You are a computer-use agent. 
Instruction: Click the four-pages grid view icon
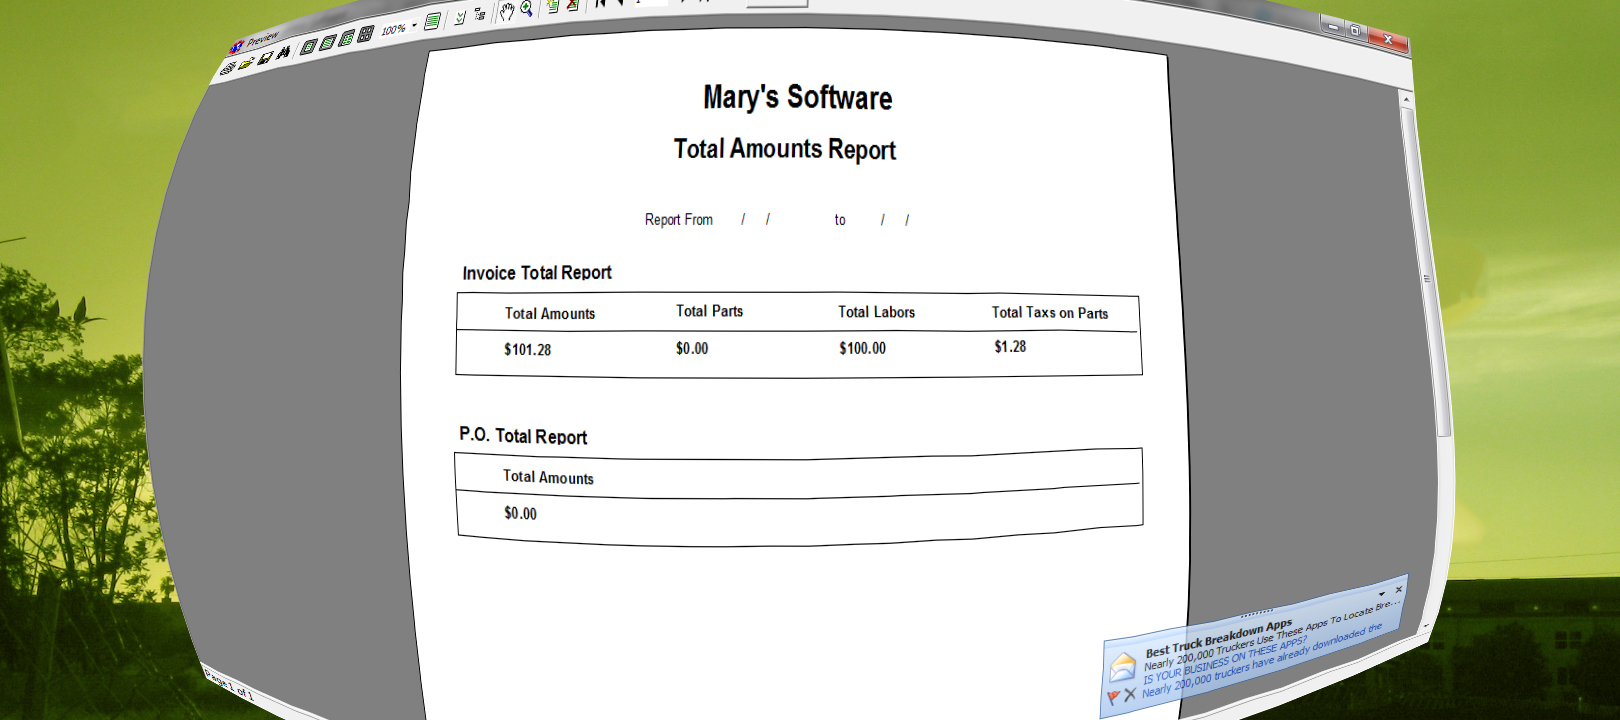click(x=366, y=34)
